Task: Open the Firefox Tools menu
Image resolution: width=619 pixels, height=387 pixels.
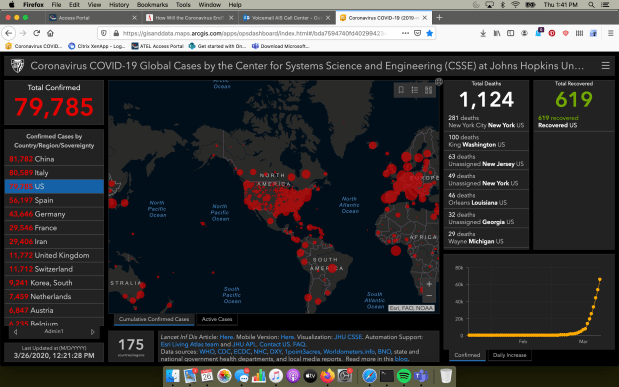Action: click(183, 5)
